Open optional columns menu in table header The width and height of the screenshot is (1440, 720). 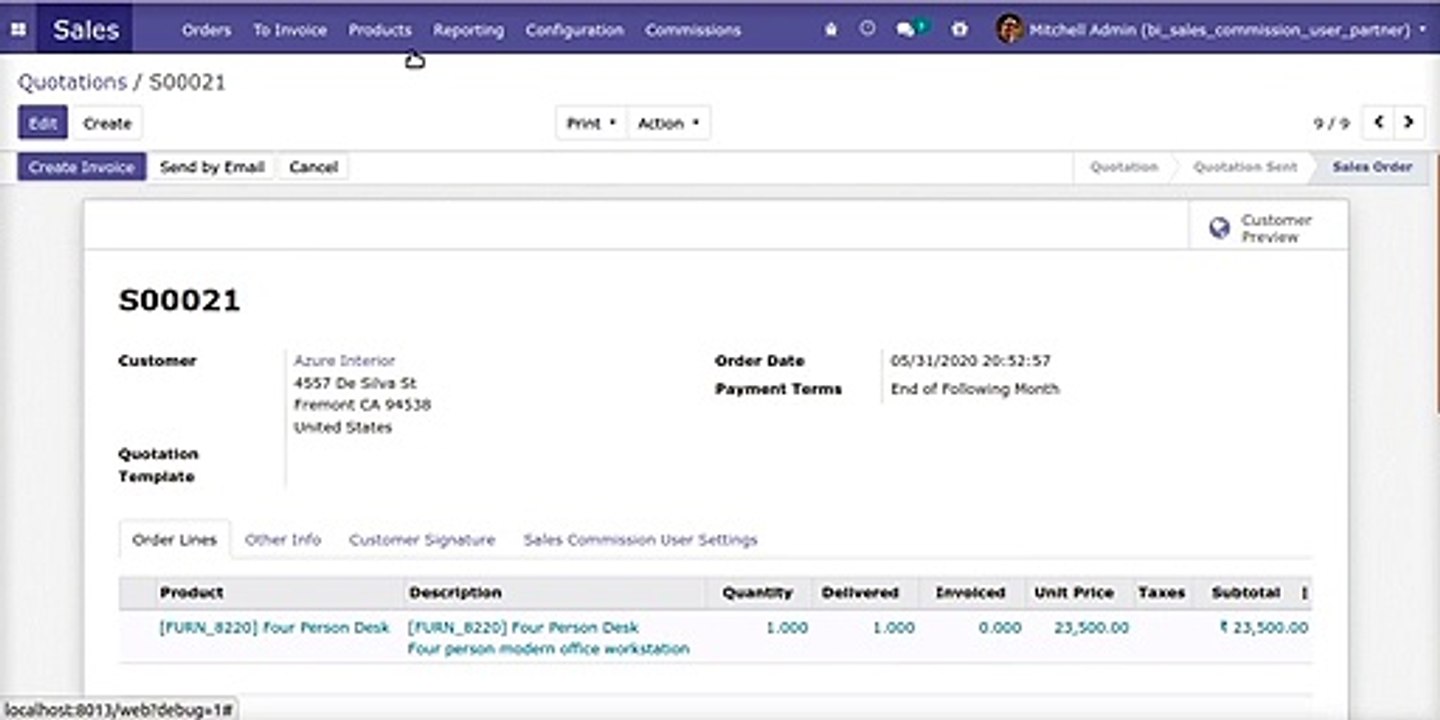click(x=1304, y=592)
